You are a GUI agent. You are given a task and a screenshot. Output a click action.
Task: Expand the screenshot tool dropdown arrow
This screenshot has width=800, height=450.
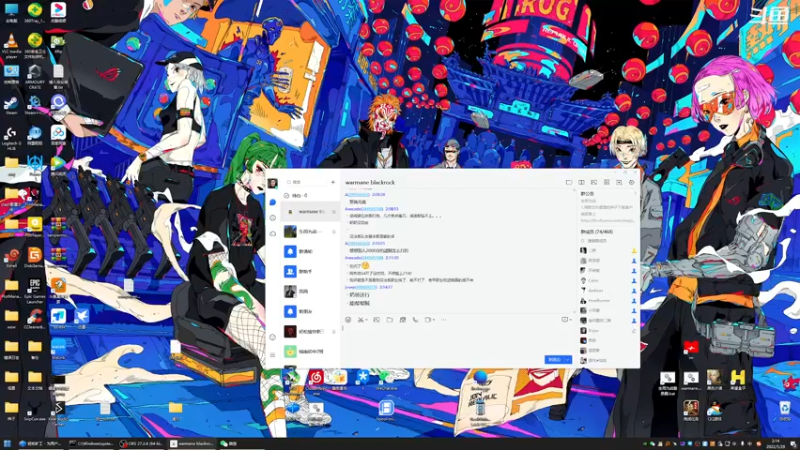(x=366, y=320)
